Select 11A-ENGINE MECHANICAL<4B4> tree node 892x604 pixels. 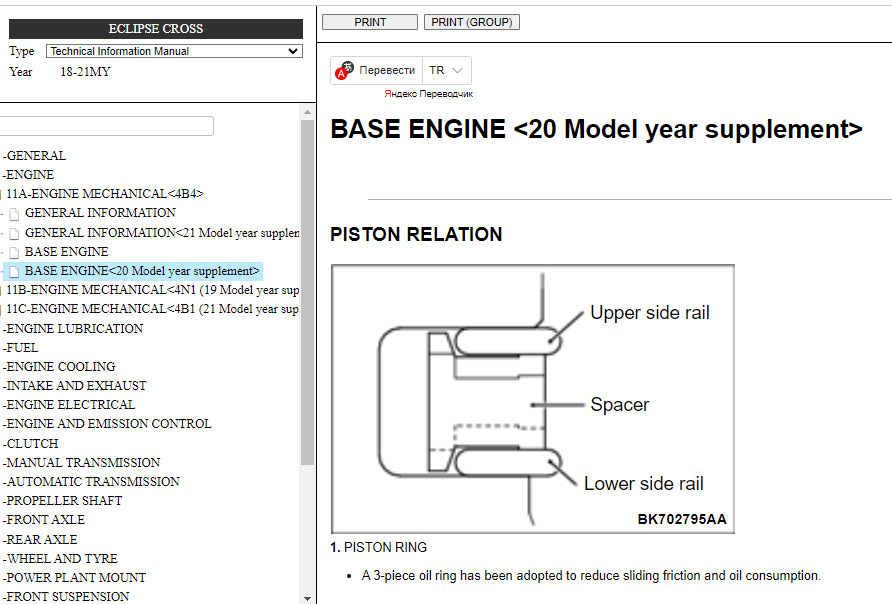[x=105, y=194]
